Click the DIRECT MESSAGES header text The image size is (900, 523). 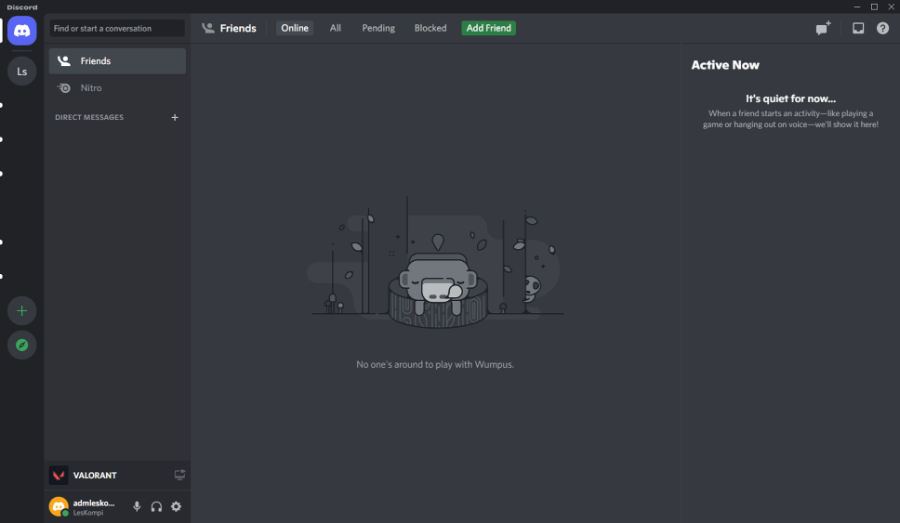coord(89,117)
